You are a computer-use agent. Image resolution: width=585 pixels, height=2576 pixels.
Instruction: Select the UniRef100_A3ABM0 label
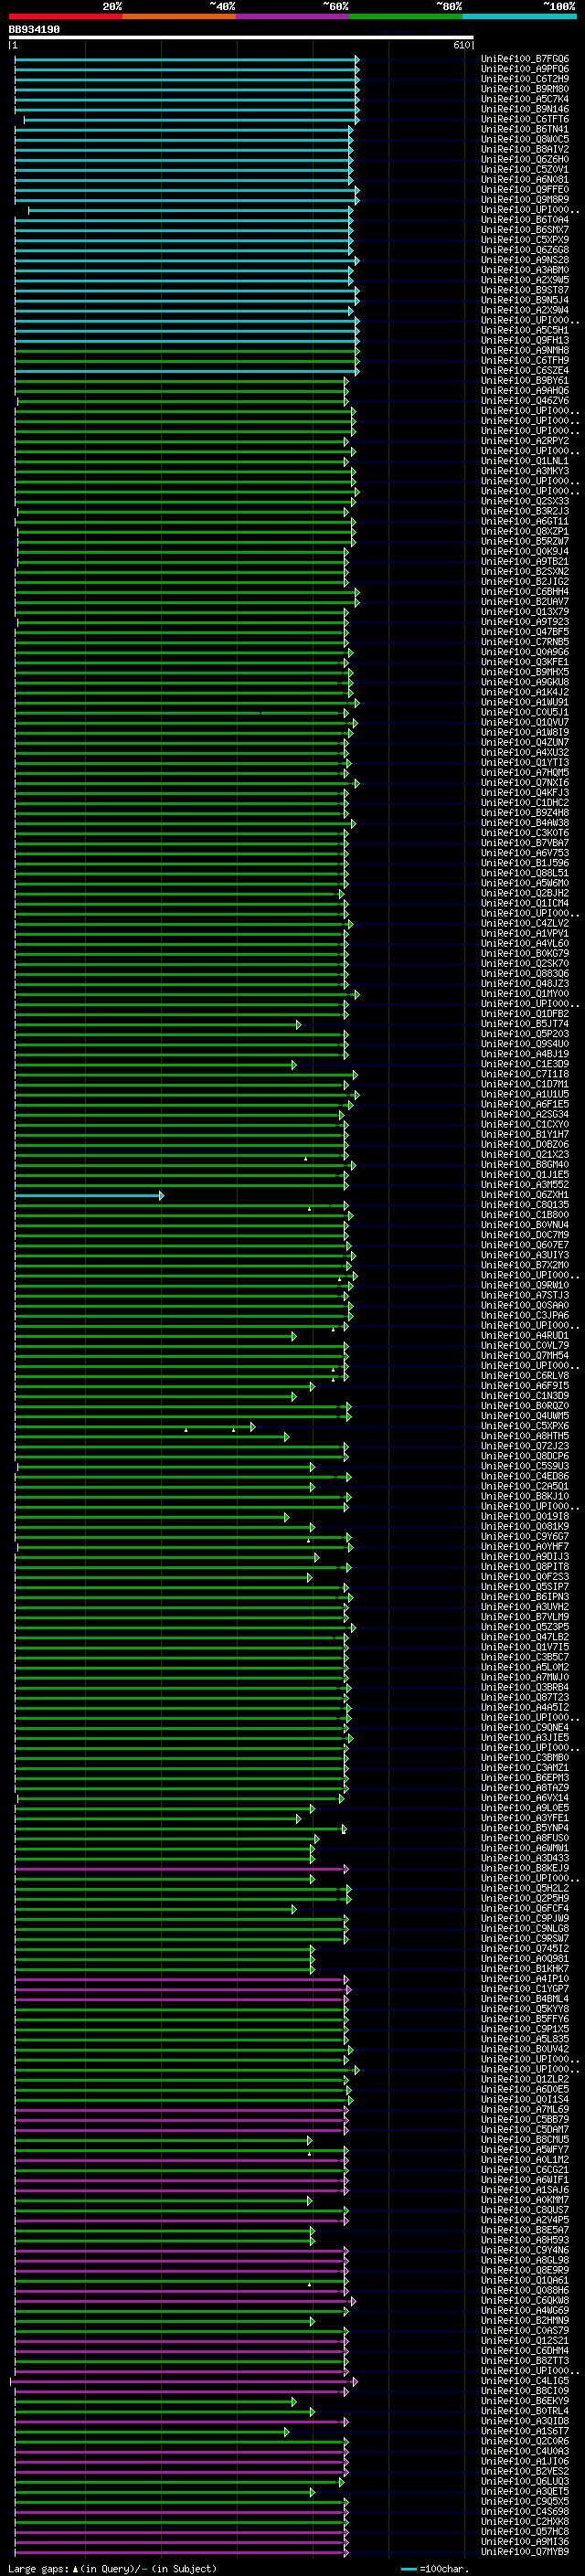525,270
